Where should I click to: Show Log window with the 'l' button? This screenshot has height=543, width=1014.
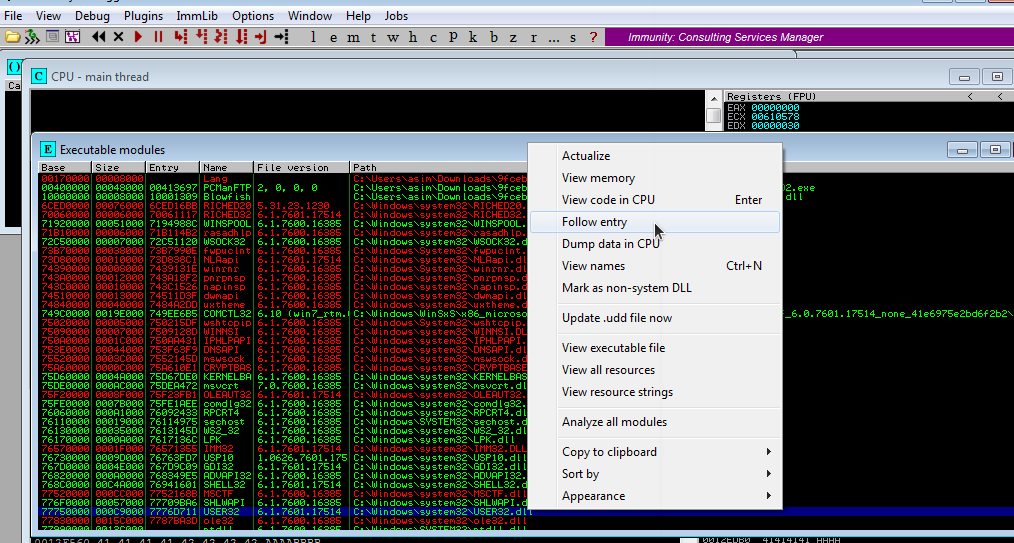point(313,37)
